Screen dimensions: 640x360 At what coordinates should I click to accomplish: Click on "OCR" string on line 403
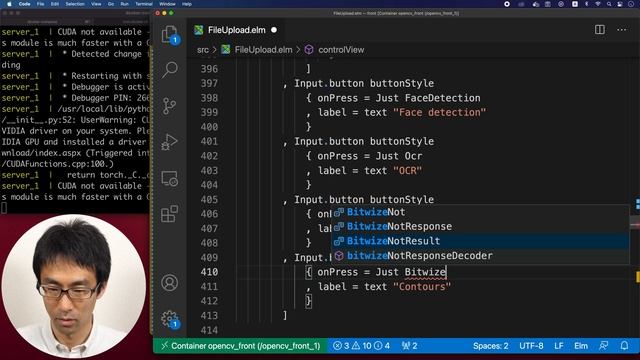point(407,171)
